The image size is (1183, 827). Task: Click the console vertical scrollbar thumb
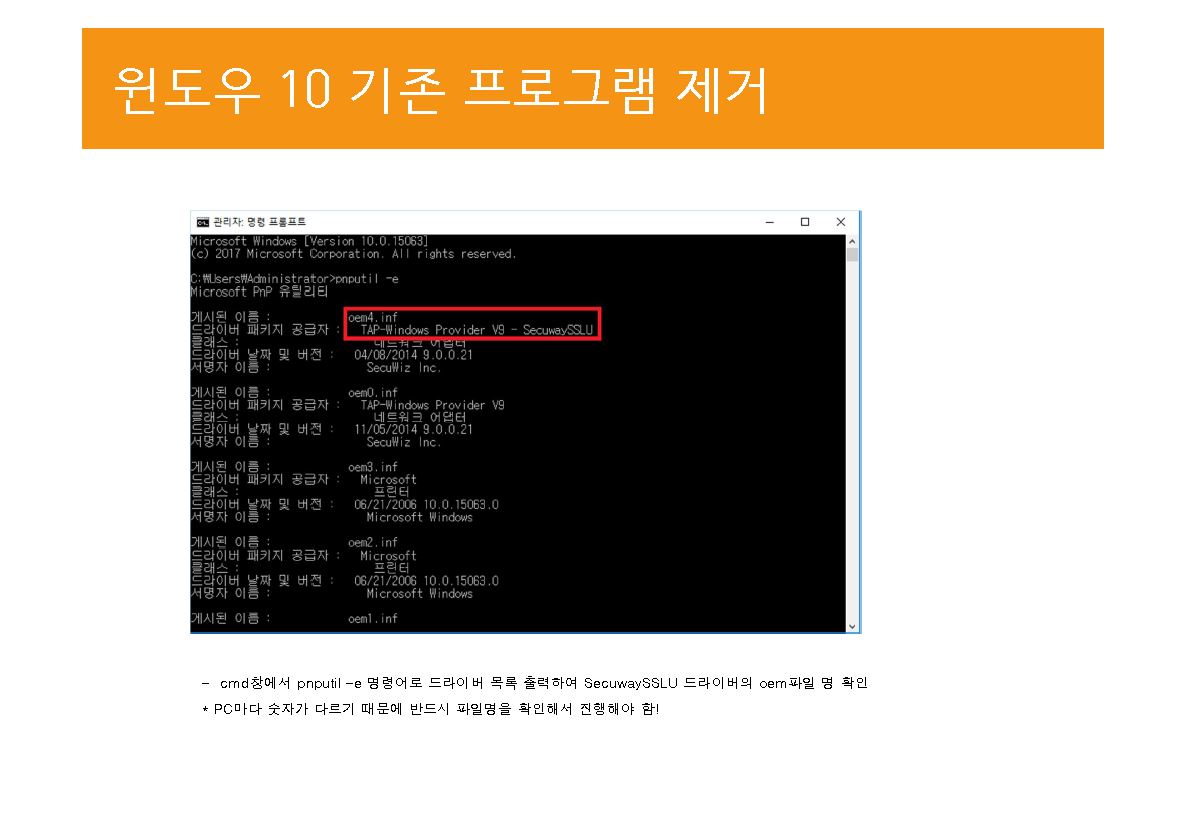[852, 255]
